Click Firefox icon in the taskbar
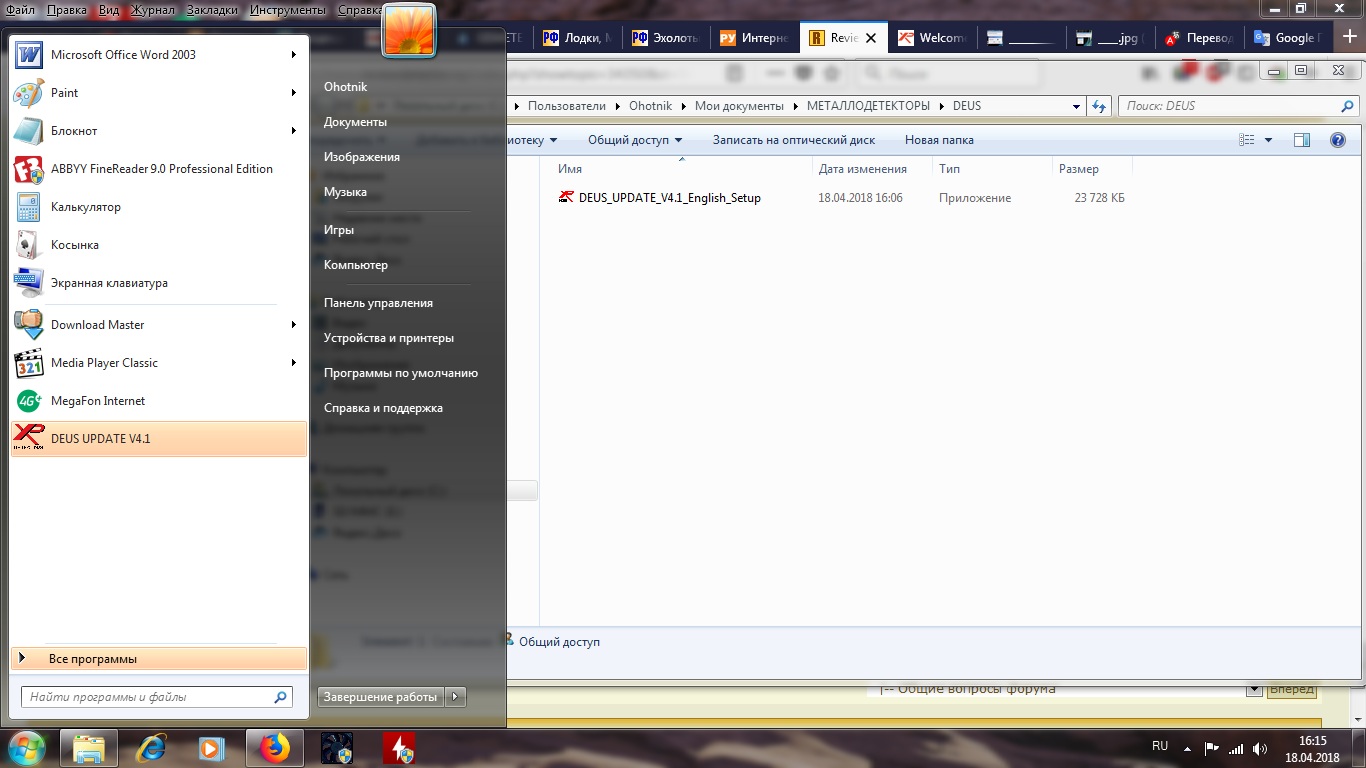This screenshot has width=1366, height=768. point(274,747)
